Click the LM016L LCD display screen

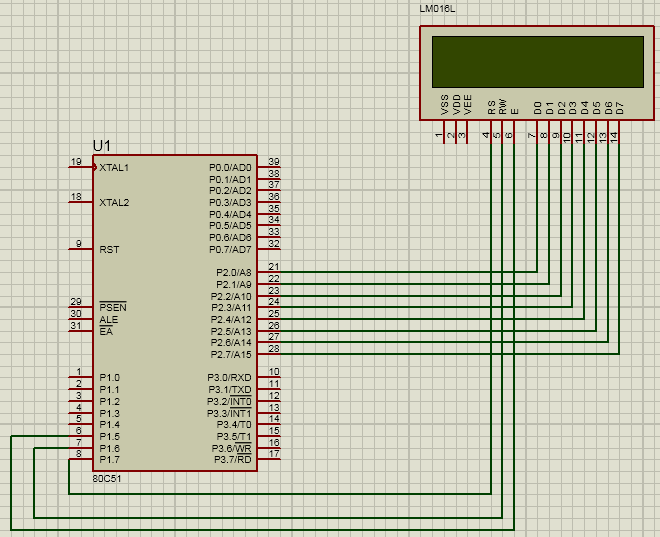tap(537, 62)
